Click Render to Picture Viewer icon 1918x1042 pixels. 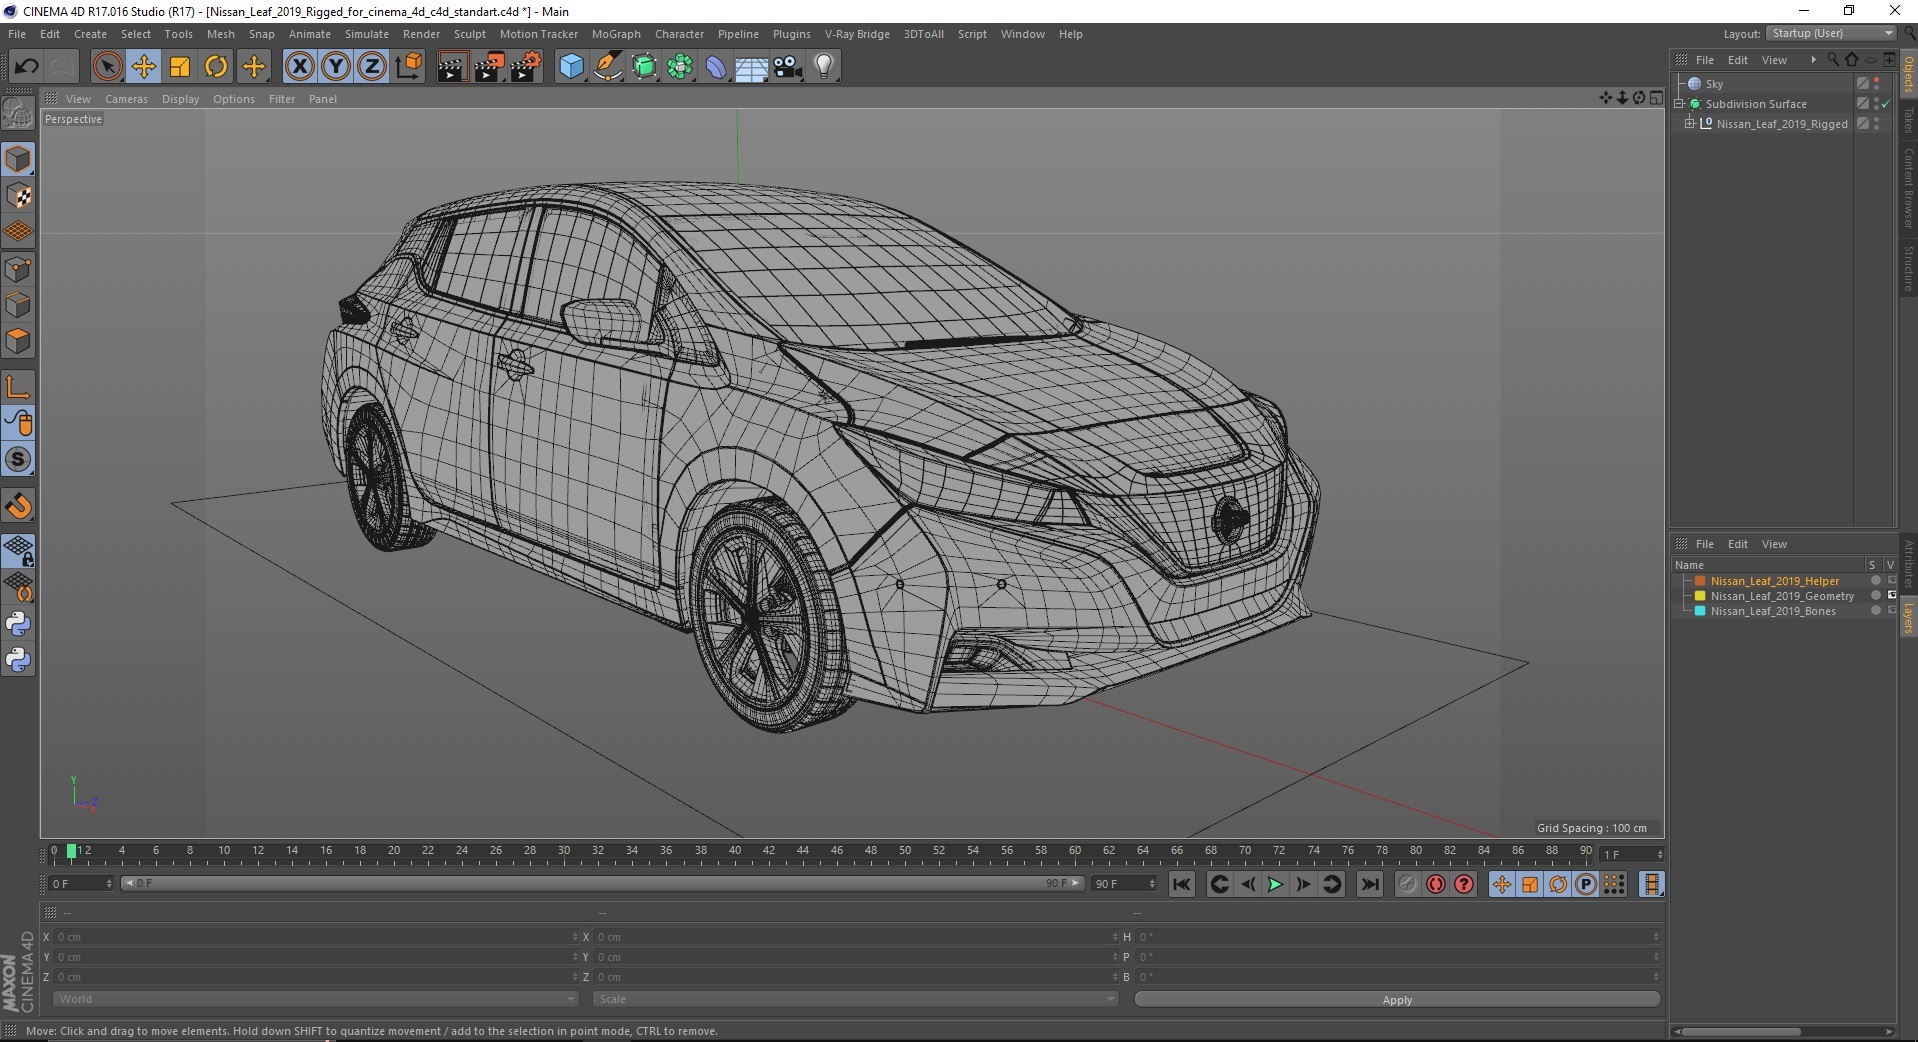pos(489,67)
